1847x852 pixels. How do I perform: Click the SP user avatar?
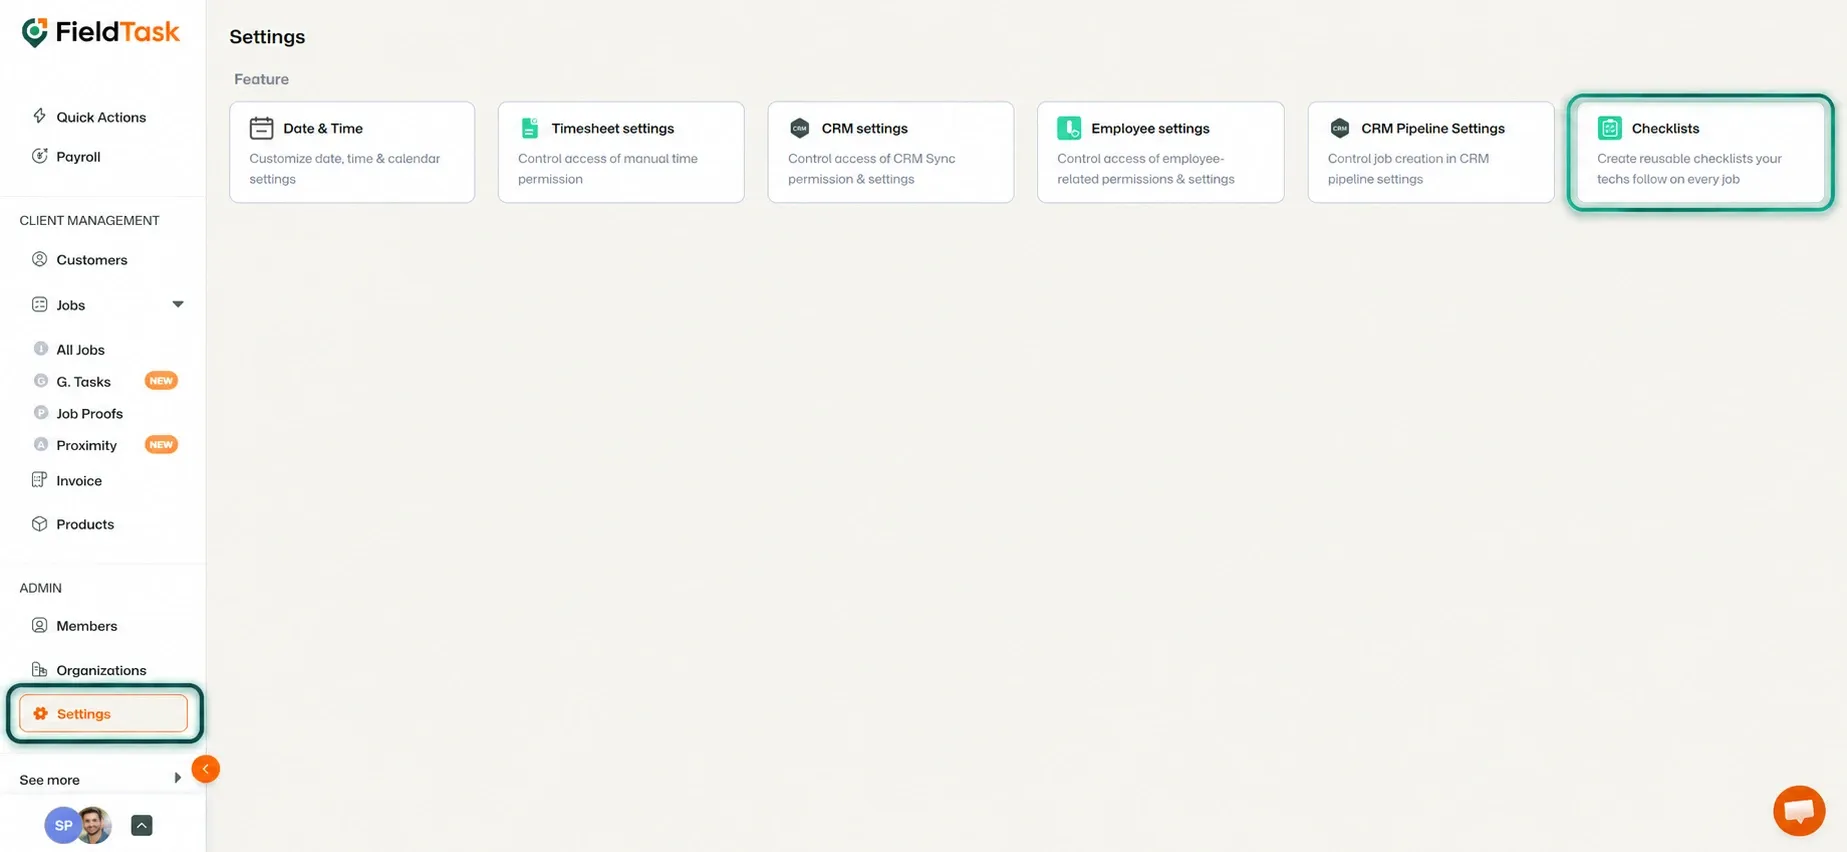[x=61, y=825]
